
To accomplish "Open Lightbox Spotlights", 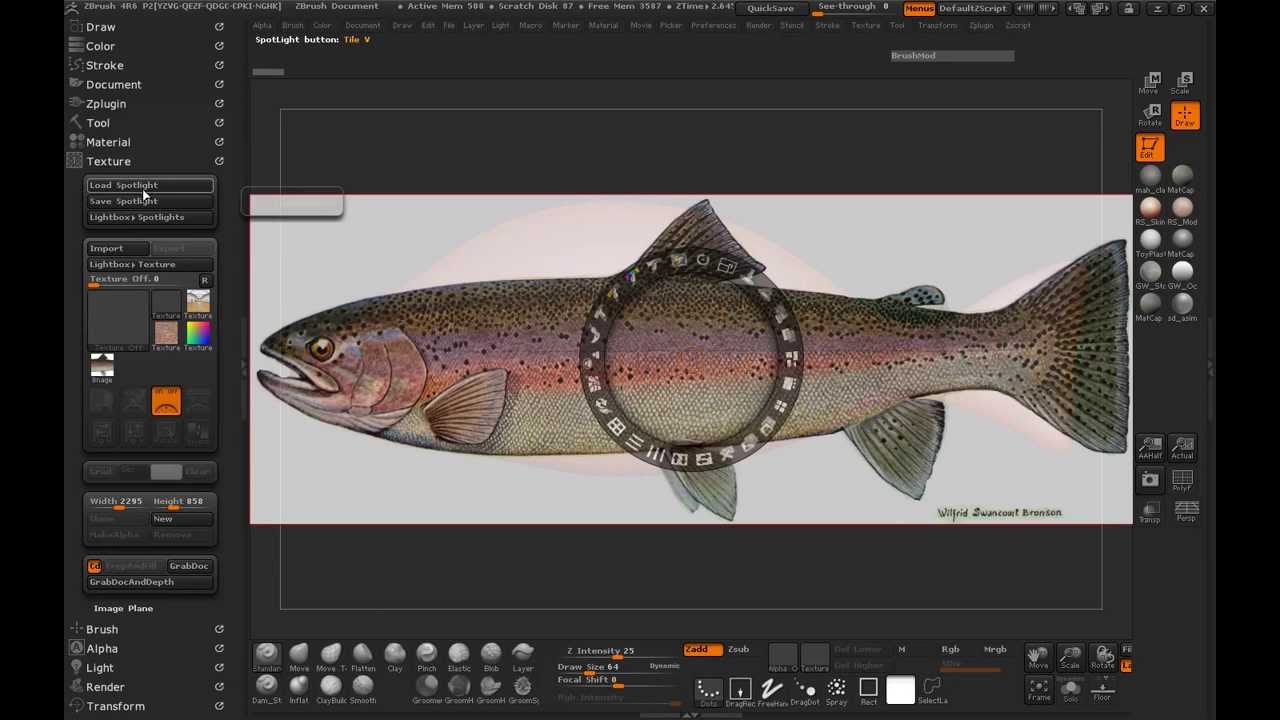I will (150, 217).
